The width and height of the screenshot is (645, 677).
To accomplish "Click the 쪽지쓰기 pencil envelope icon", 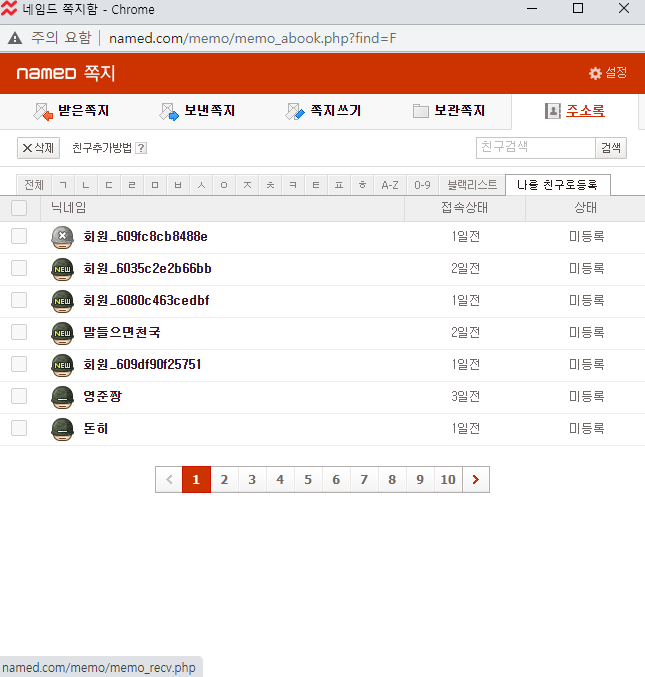I will [x=295, y=111].
